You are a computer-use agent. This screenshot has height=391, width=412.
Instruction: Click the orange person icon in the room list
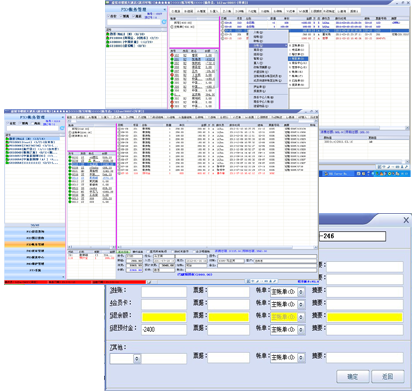[x=89, y=161]
